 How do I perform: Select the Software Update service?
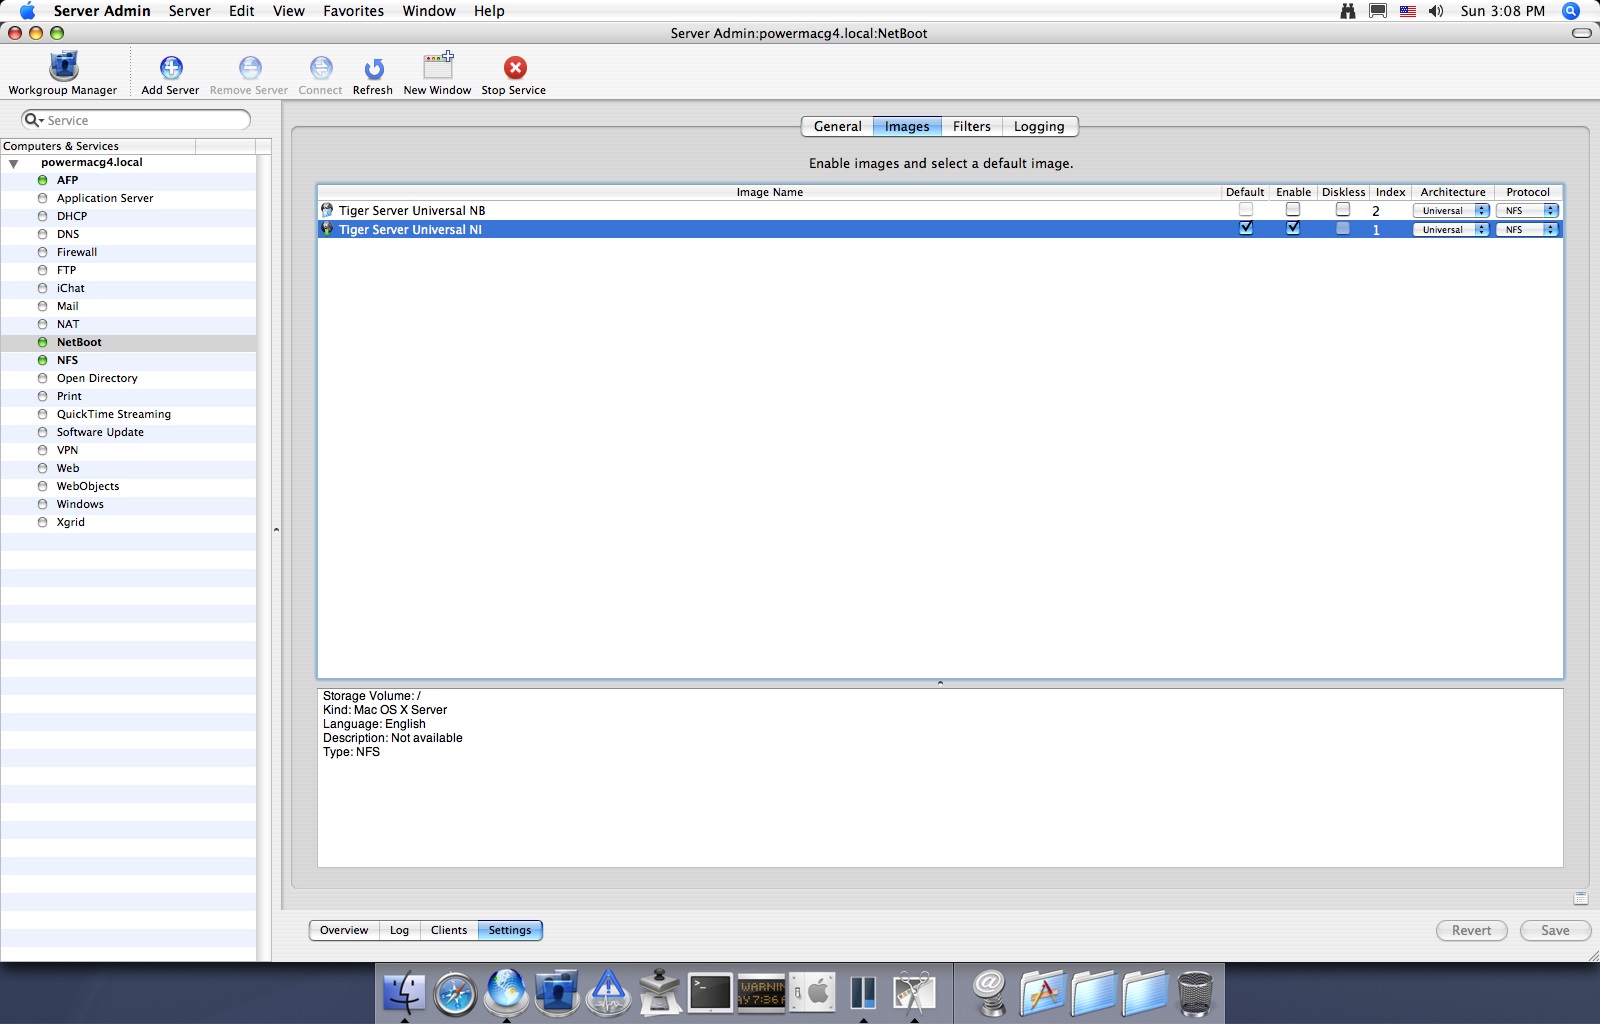(128, 432)
